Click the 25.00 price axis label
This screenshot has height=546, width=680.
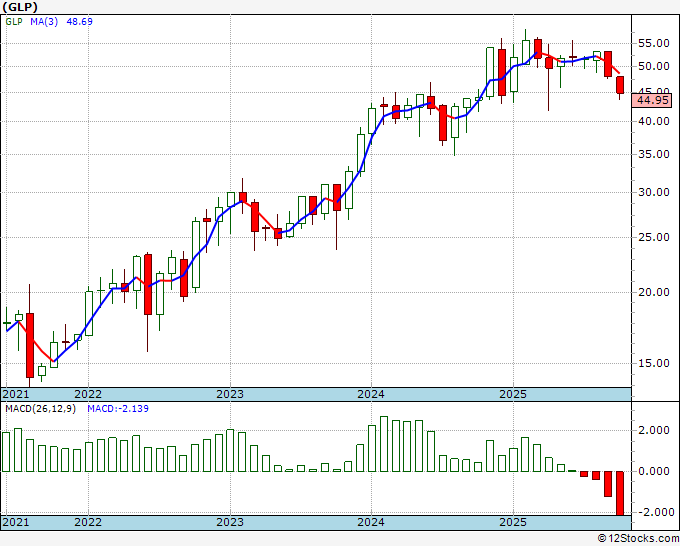tap(654, 237)
